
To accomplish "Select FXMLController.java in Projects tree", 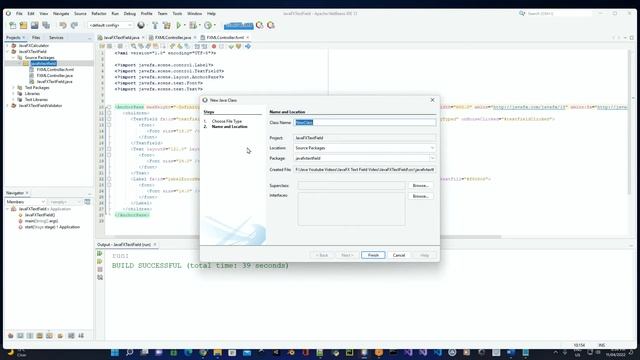I will [x=55, y=76].
